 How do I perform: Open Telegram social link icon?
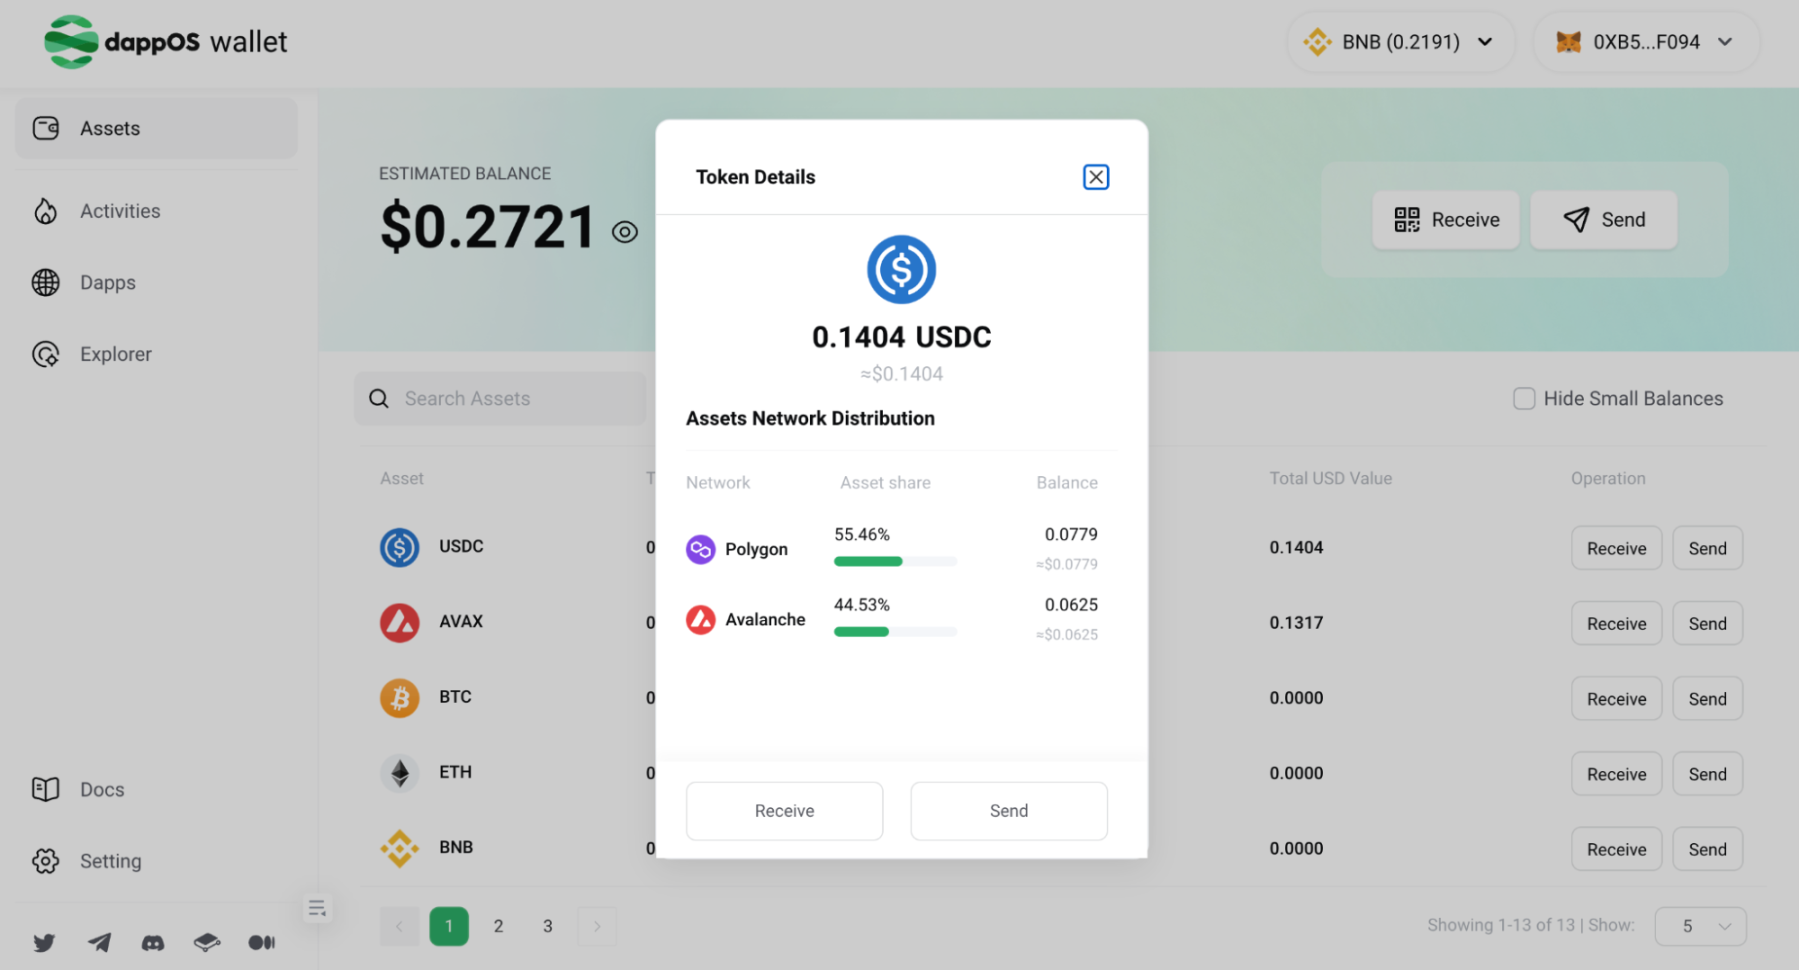[x=99, y=942]
